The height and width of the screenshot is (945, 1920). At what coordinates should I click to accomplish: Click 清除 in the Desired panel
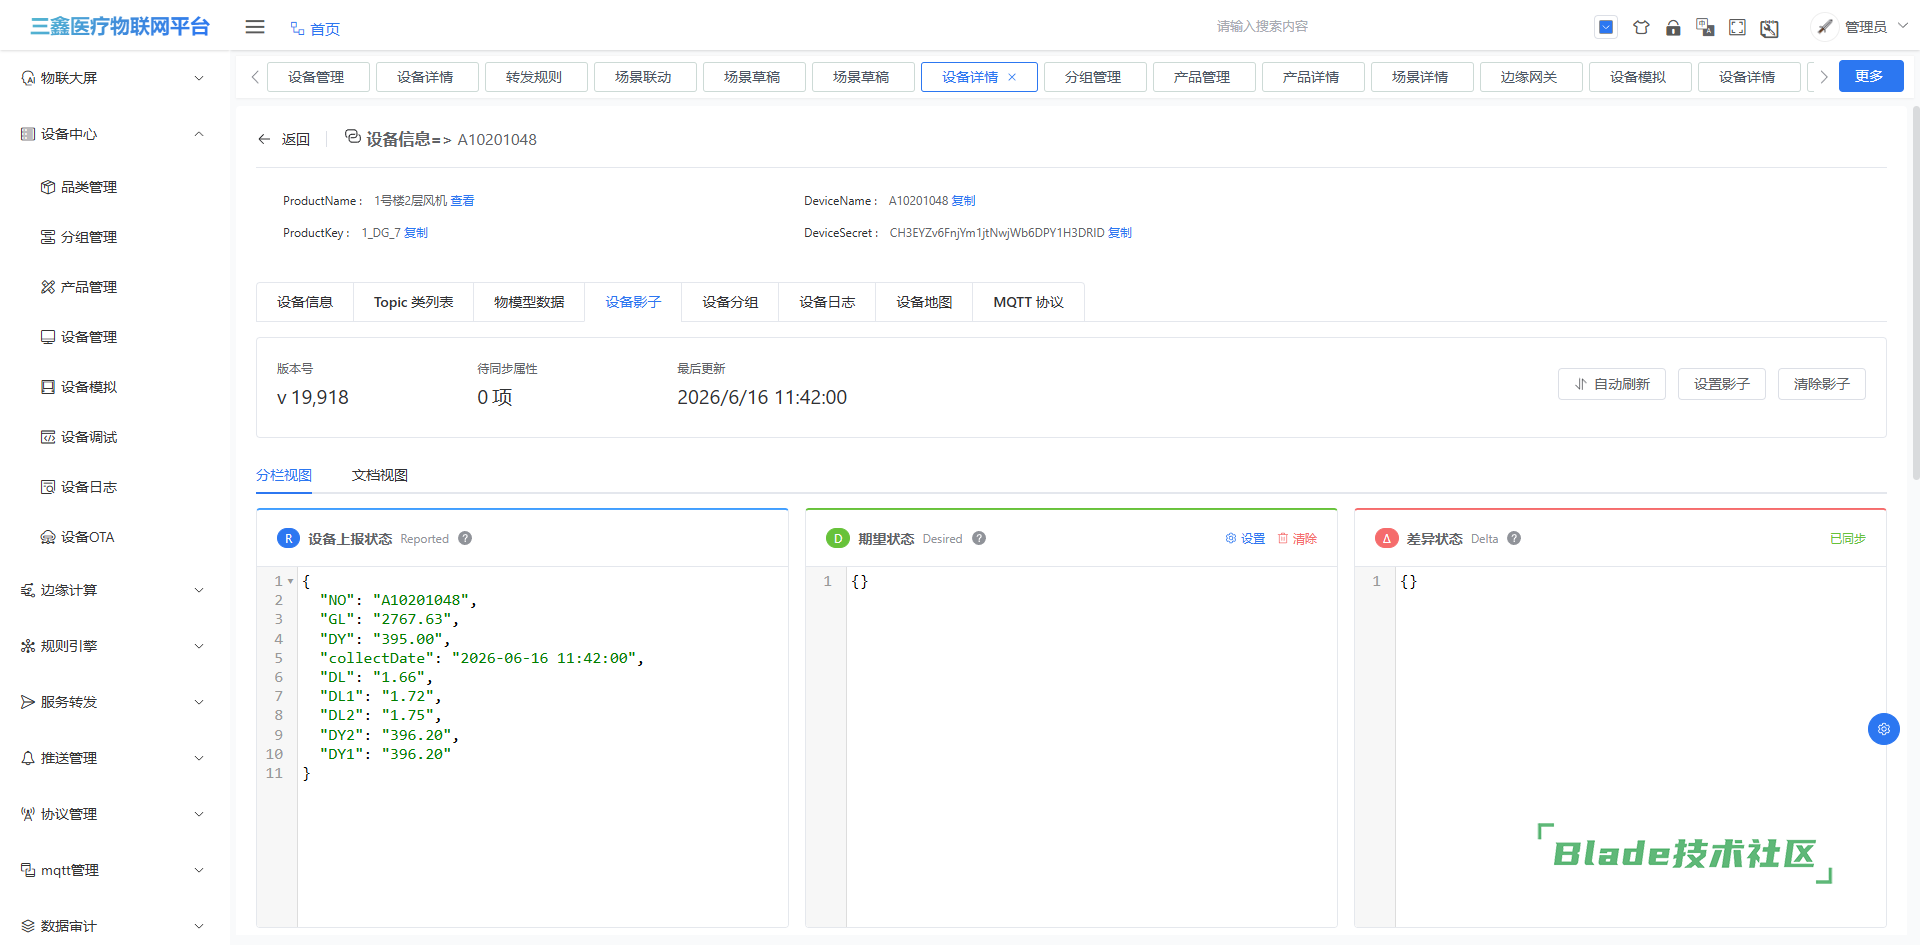tap(1297, 538)
